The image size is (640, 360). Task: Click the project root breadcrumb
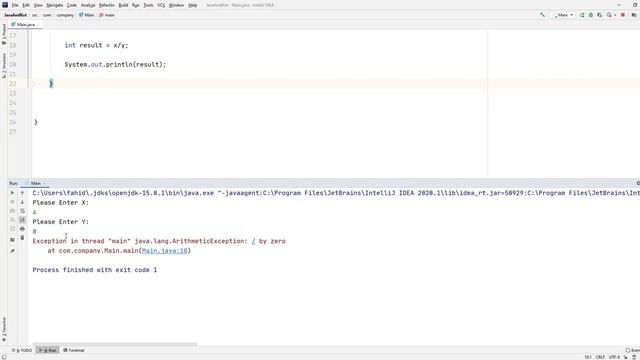[x=16, y=15]
